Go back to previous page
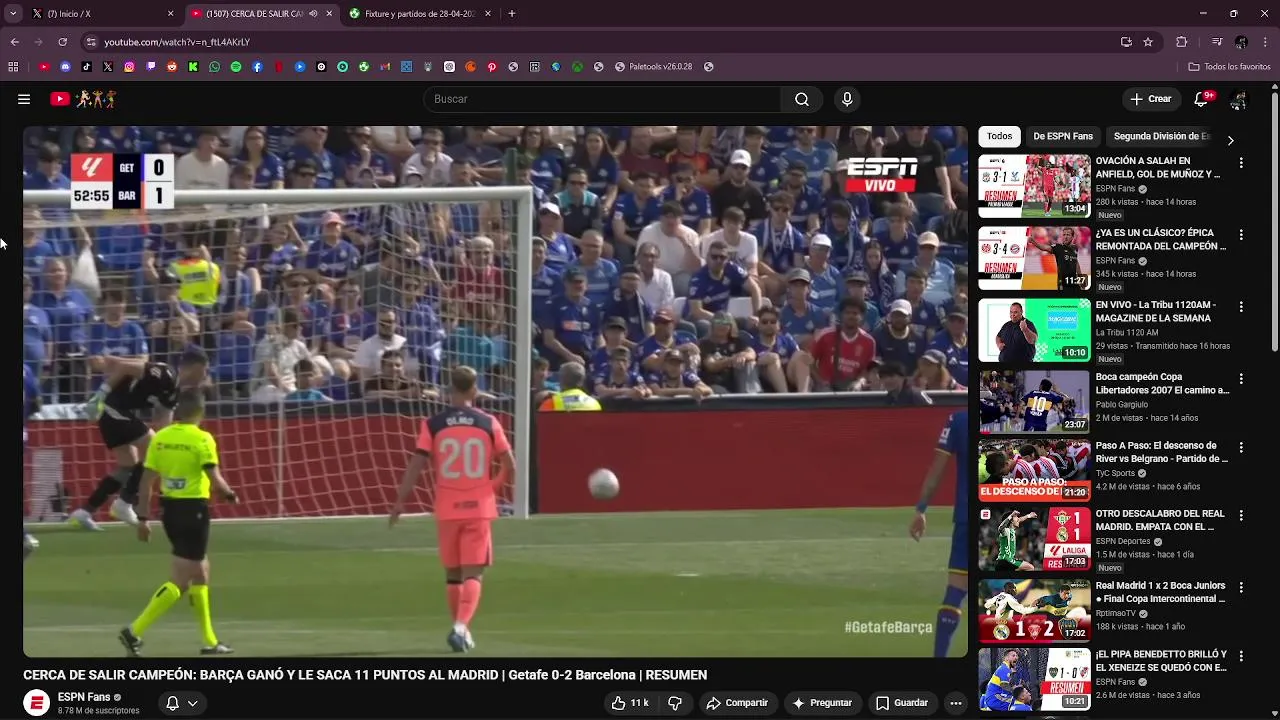 pos(15,42)
